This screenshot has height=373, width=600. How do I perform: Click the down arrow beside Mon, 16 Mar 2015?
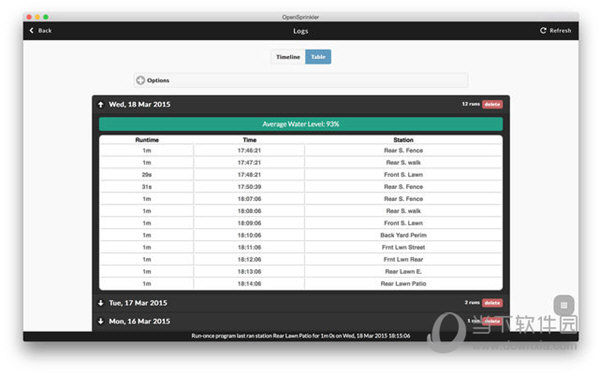click(x=101, y=321)
